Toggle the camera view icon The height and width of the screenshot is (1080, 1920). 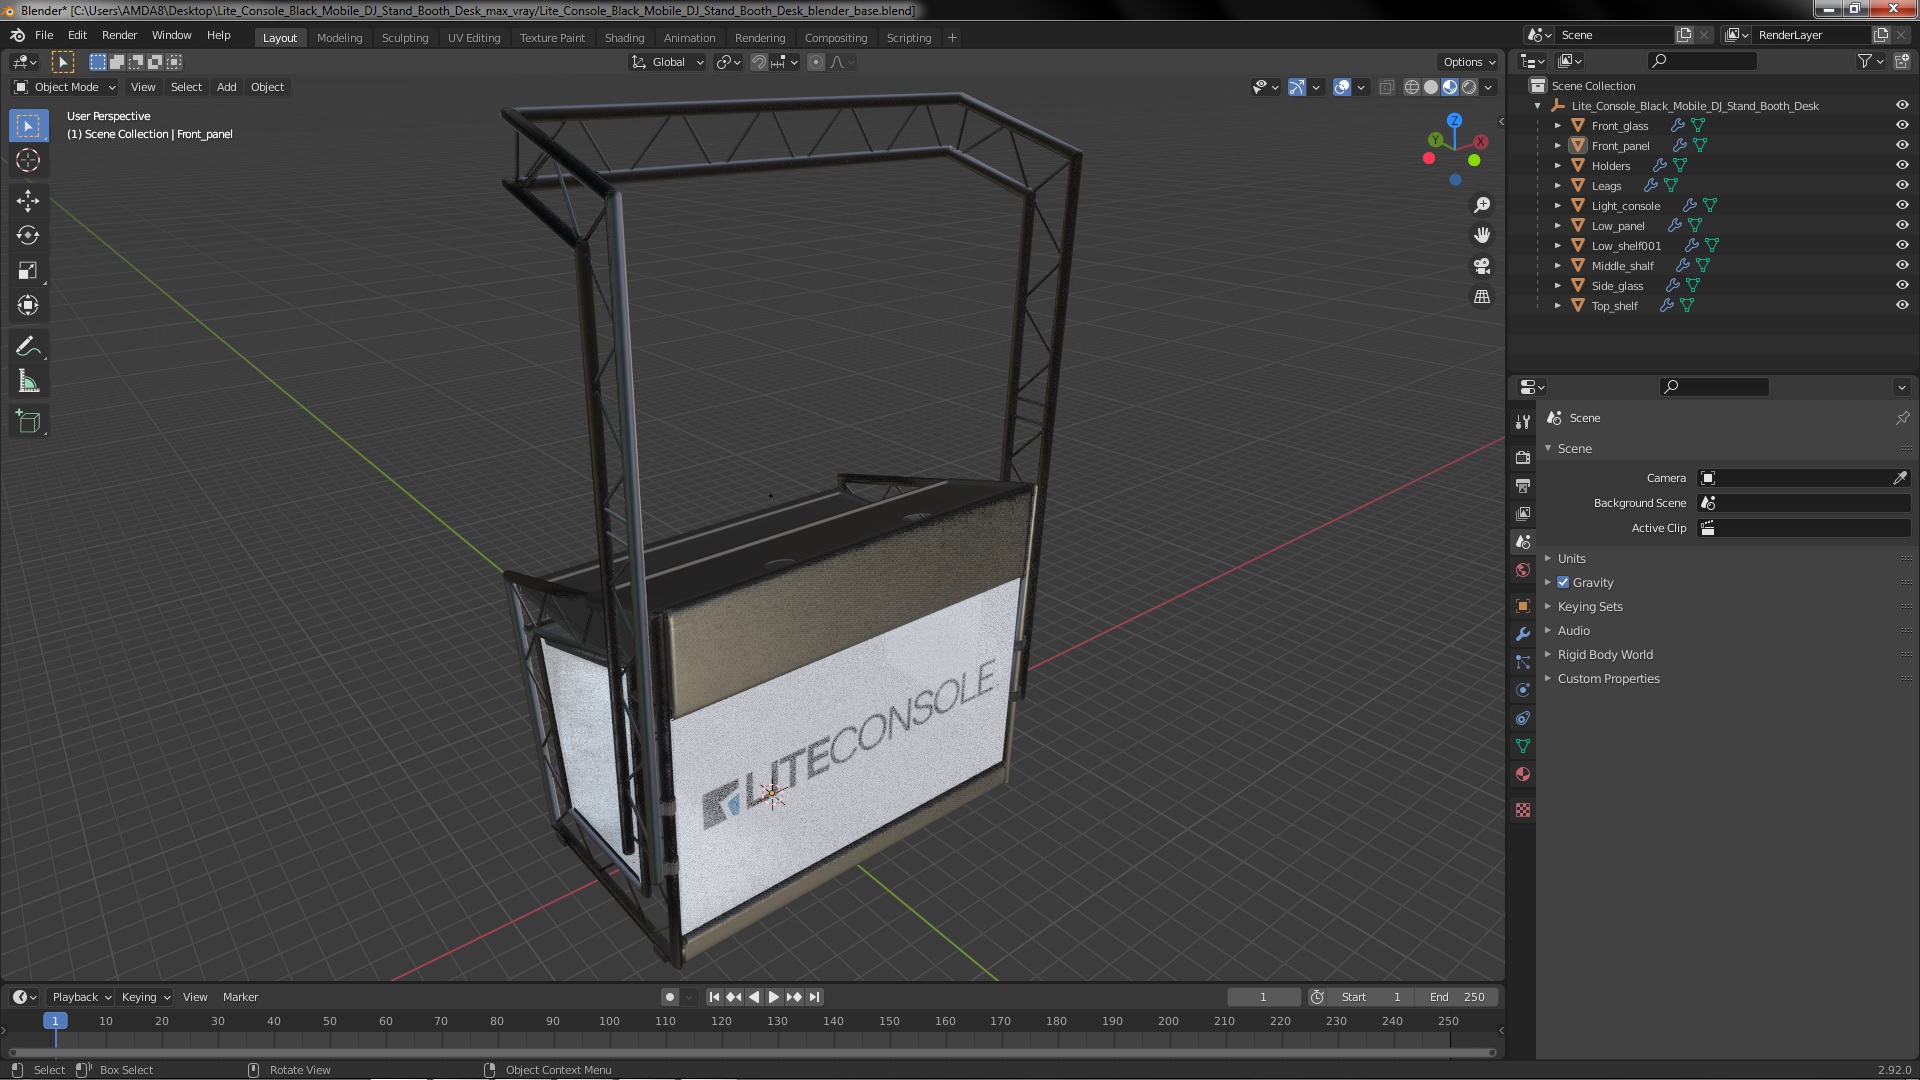1482,266
